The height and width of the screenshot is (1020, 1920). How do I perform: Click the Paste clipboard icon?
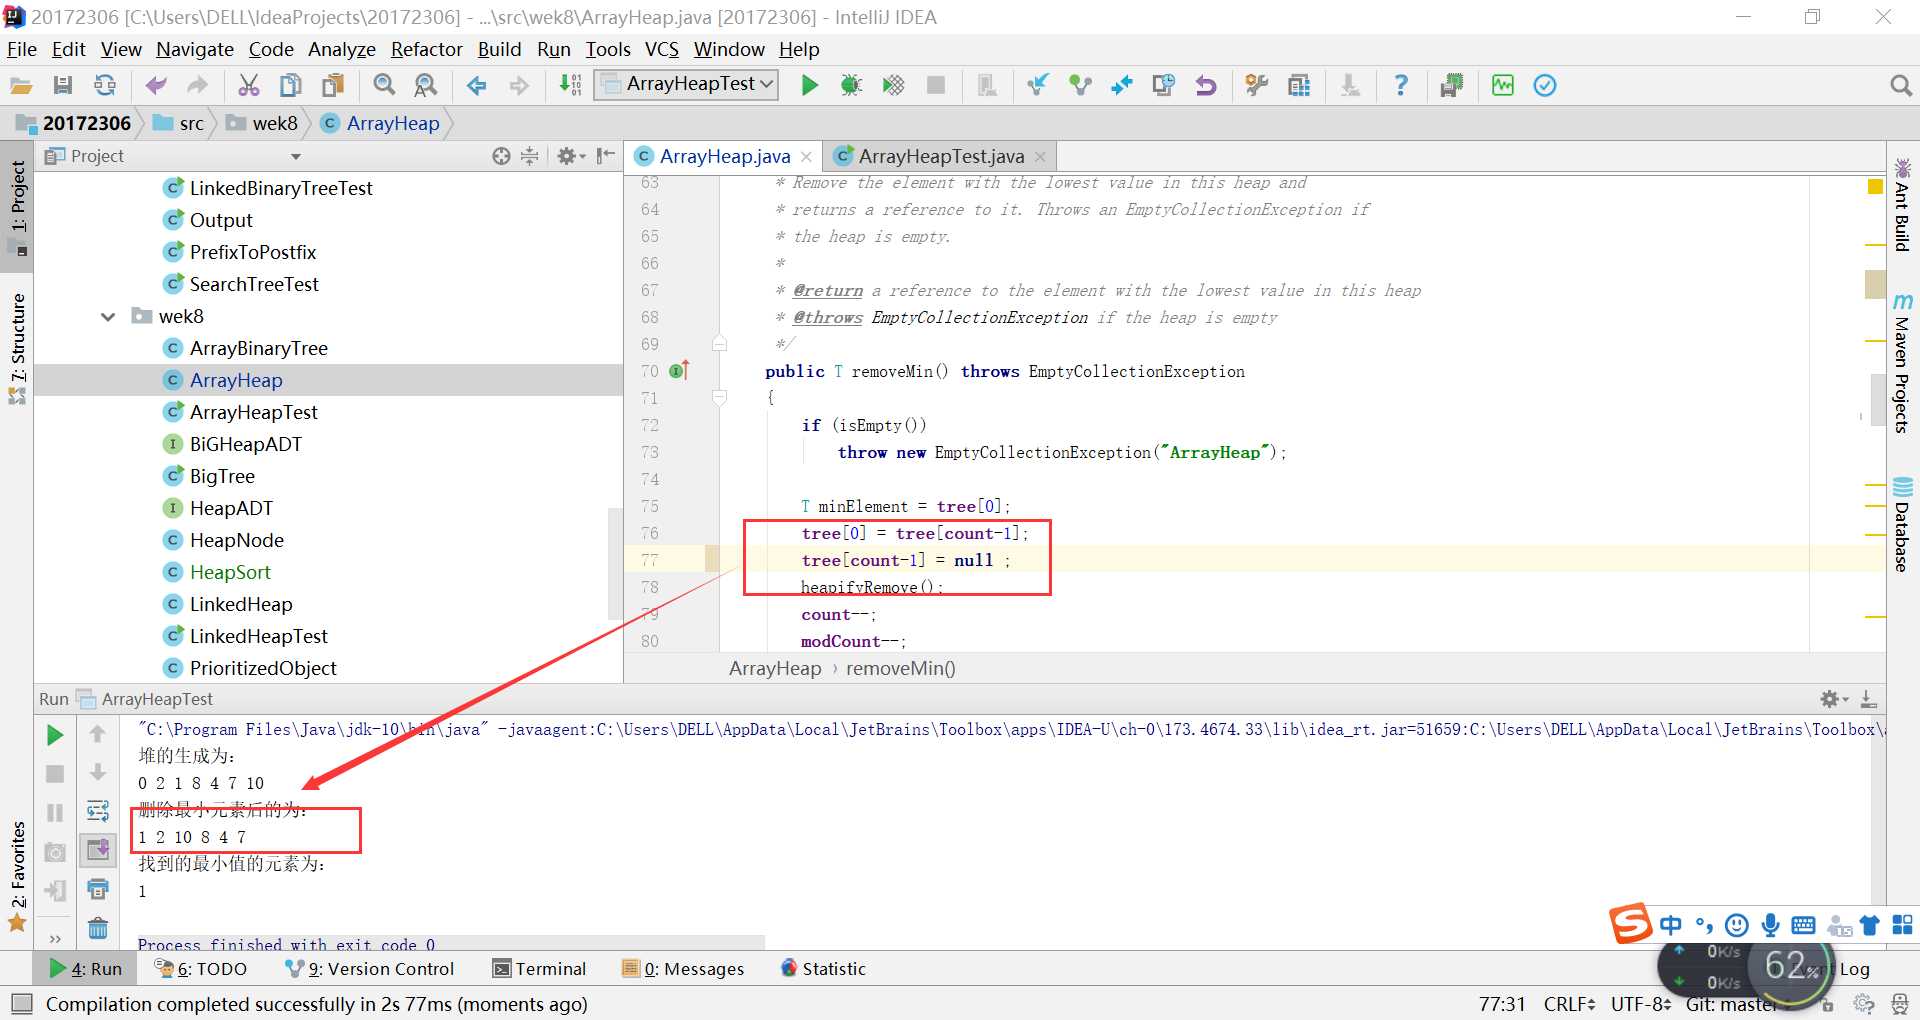[x=333, y=86]
